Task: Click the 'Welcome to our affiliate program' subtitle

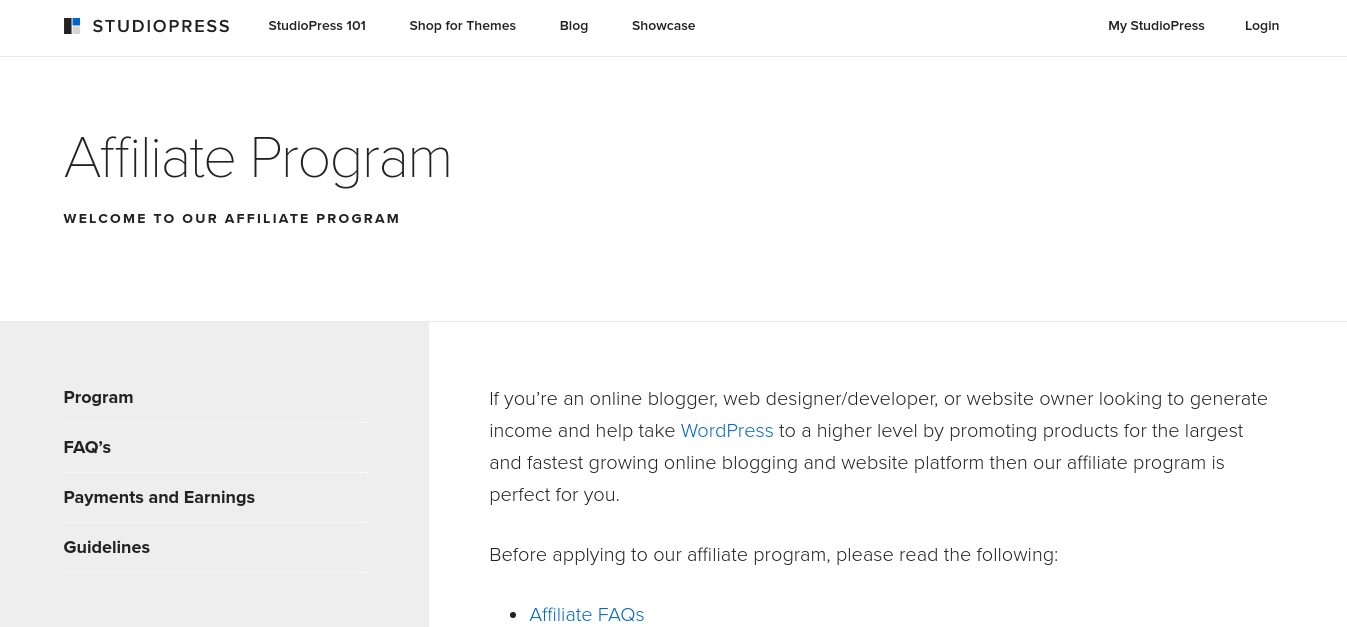Action: pyautogui.click(x=232, y=219)
